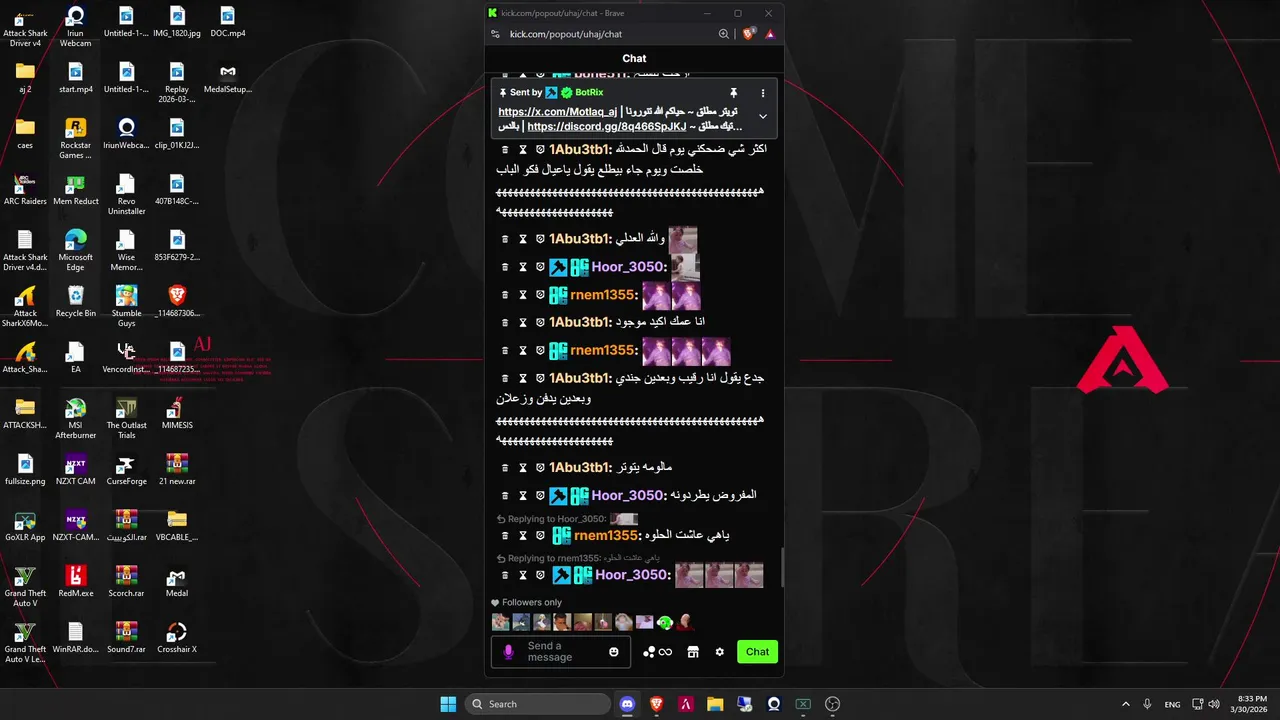Image resolution: width=1280 pixels, height=720 pixels.
Task: Open Windows Start button on taskbar
Action: click(448, 704)
